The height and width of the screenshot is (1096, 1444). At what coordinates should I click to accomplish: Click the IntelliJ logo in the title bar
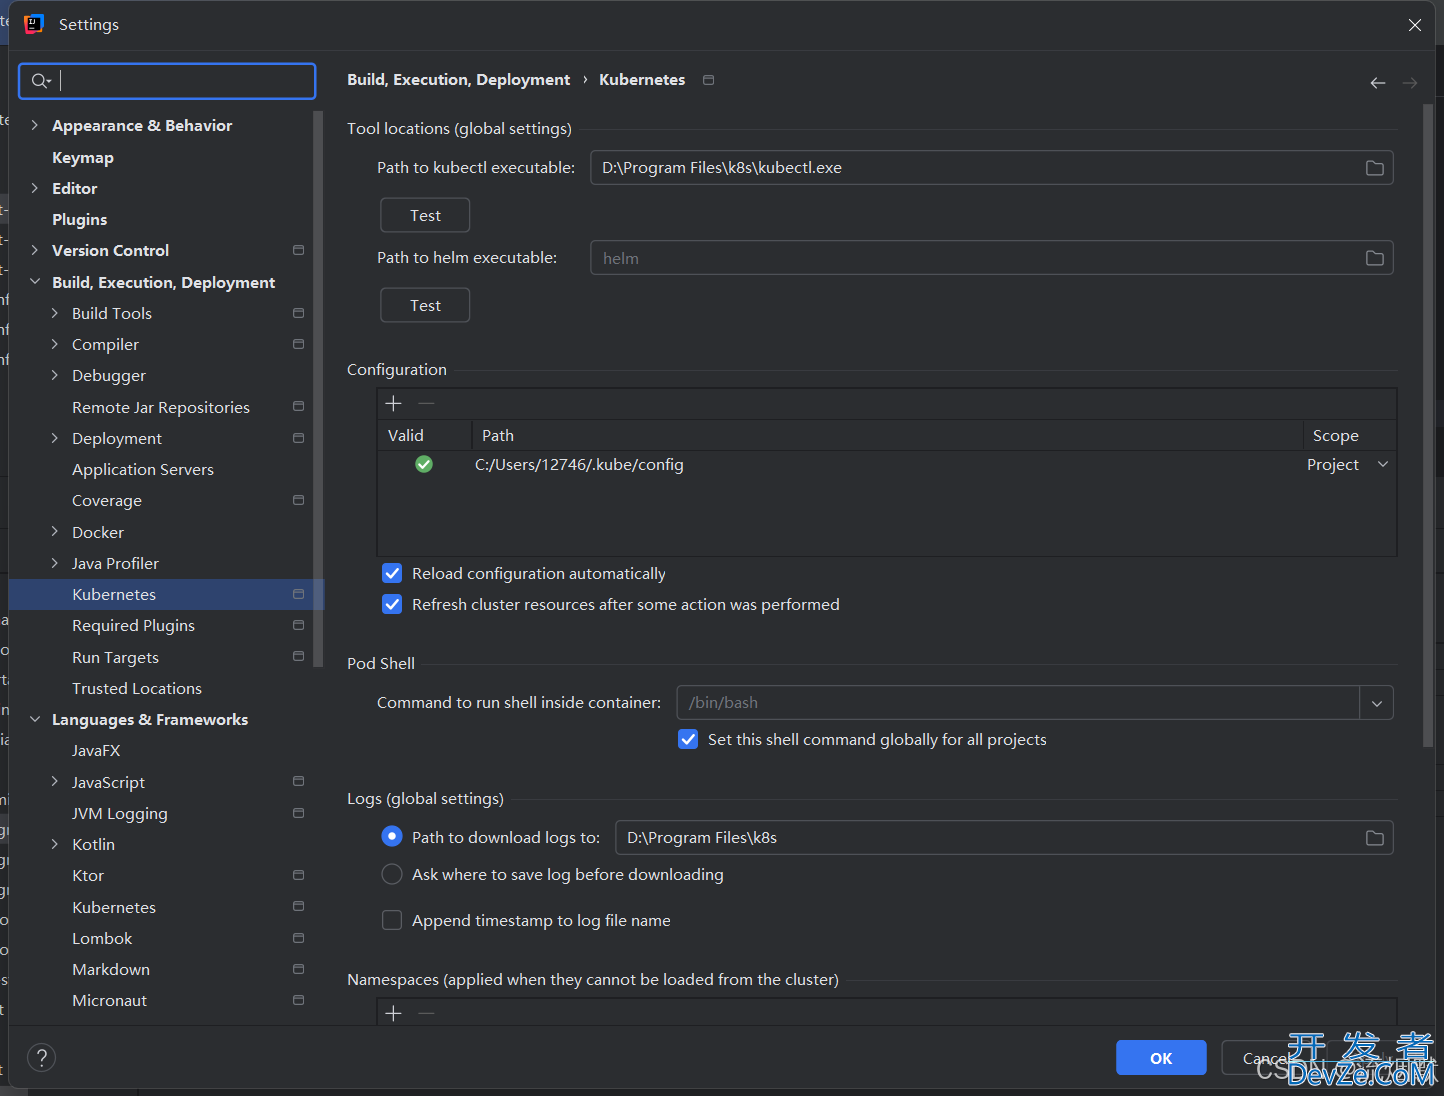34,24
